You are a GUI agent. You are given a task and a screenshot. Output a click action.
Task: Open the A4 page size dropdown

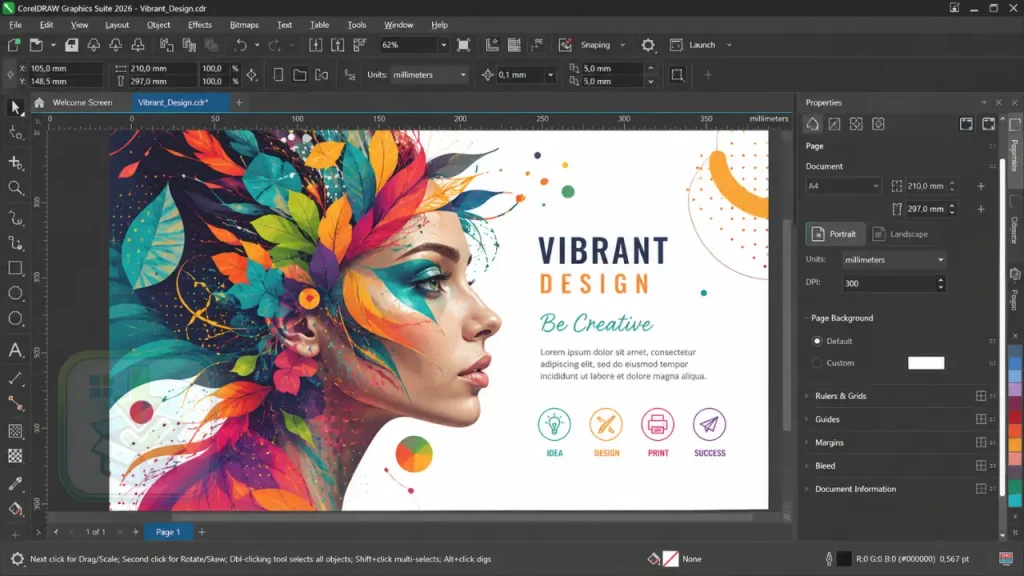tap(843, 186)
